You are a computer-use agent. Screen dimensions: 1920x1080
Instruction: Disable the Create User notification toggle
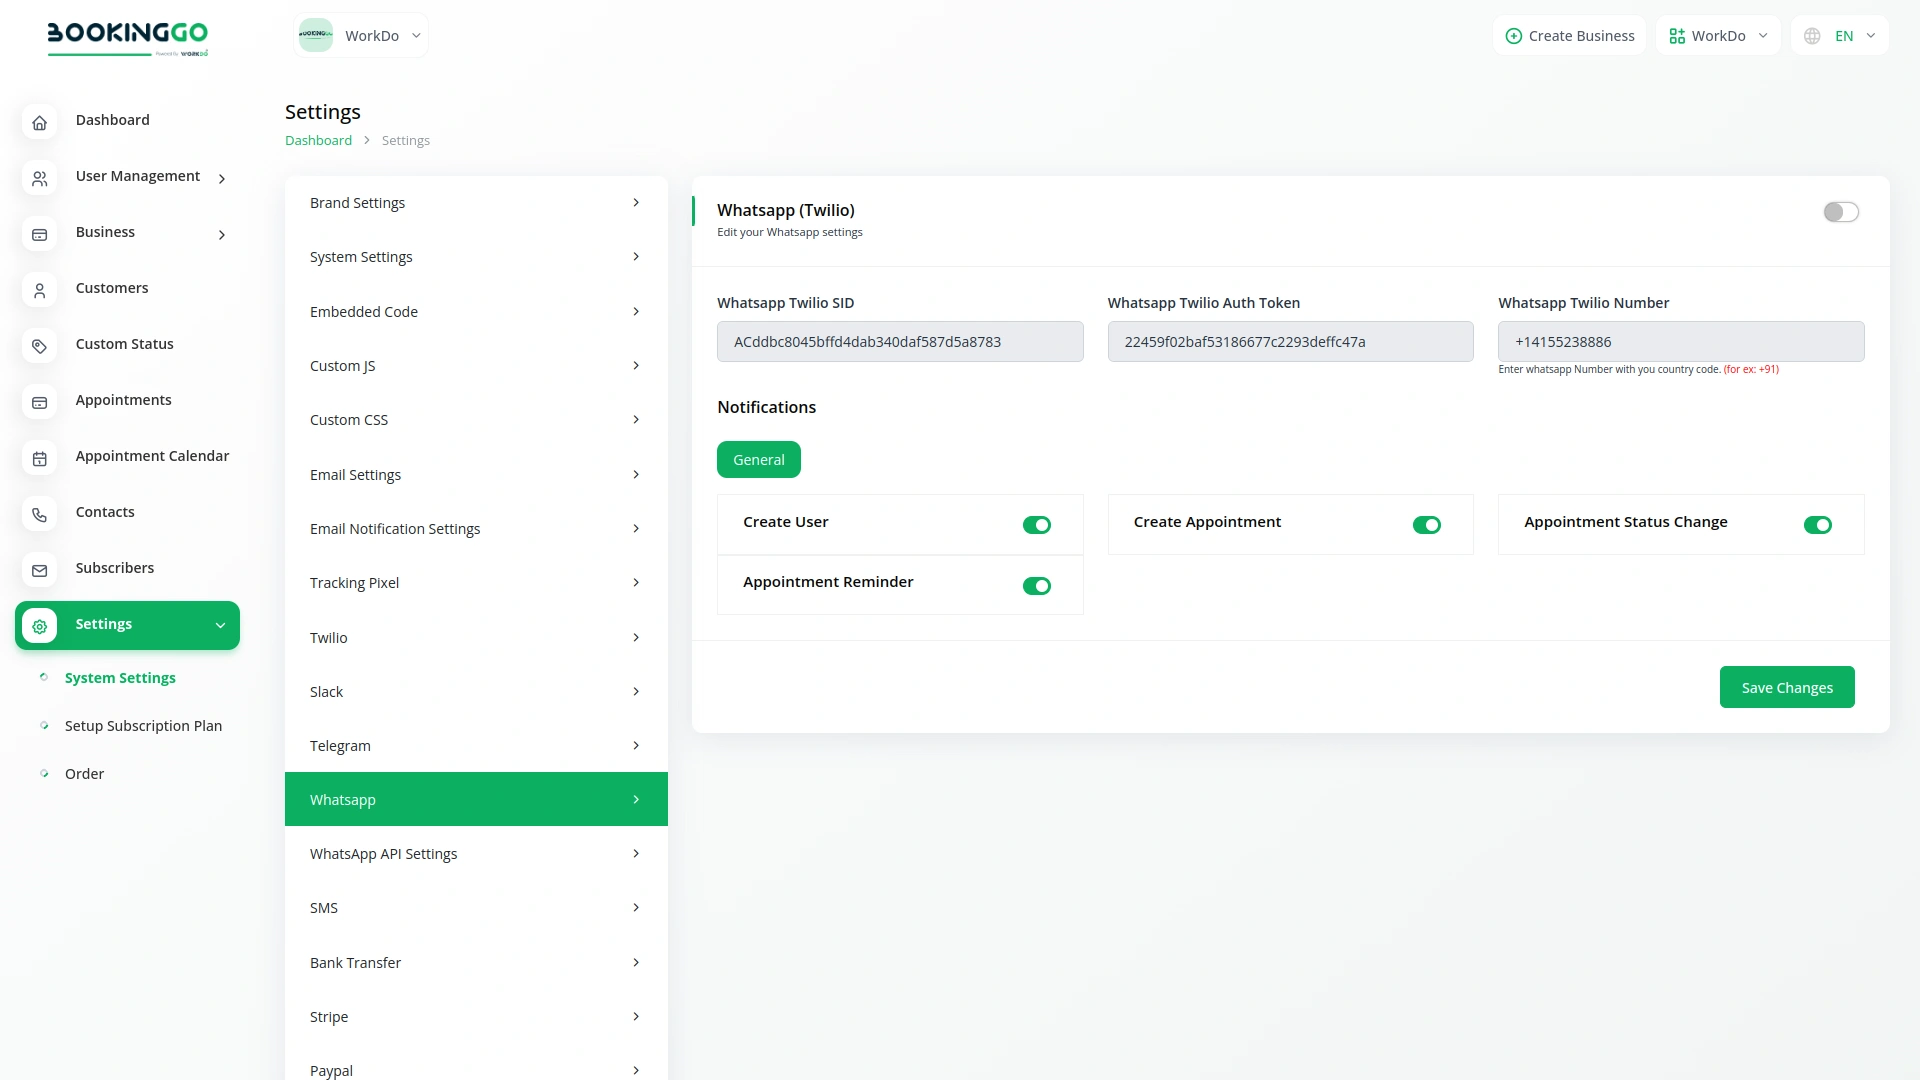(x=1037, y=524)
